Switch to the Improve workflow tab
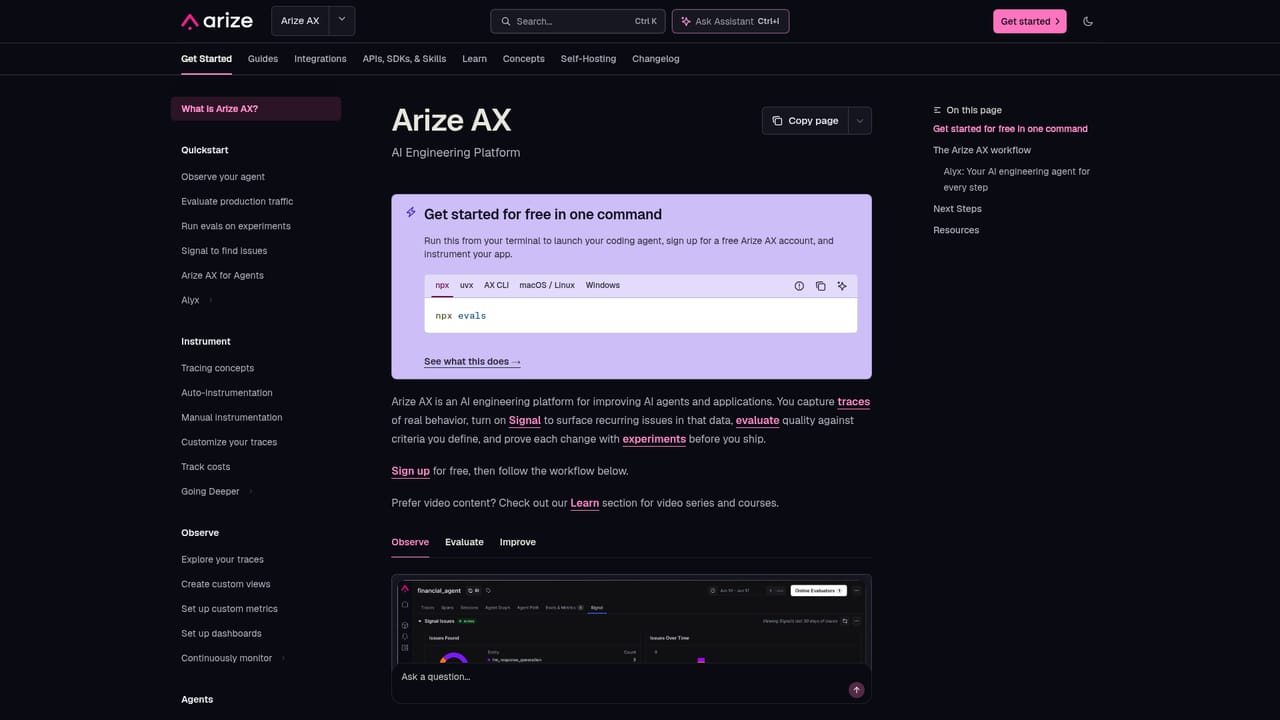The height and width of the screenshot is (720, 1280). 518,542
